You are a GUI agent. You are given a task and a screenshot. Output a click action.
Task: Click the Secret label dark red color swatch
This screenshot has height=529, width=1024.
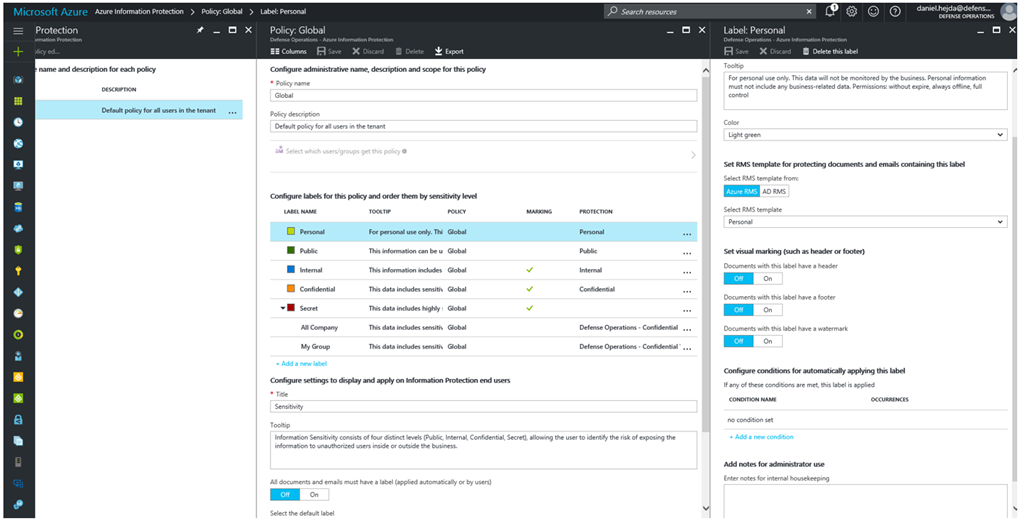(291, 308)
